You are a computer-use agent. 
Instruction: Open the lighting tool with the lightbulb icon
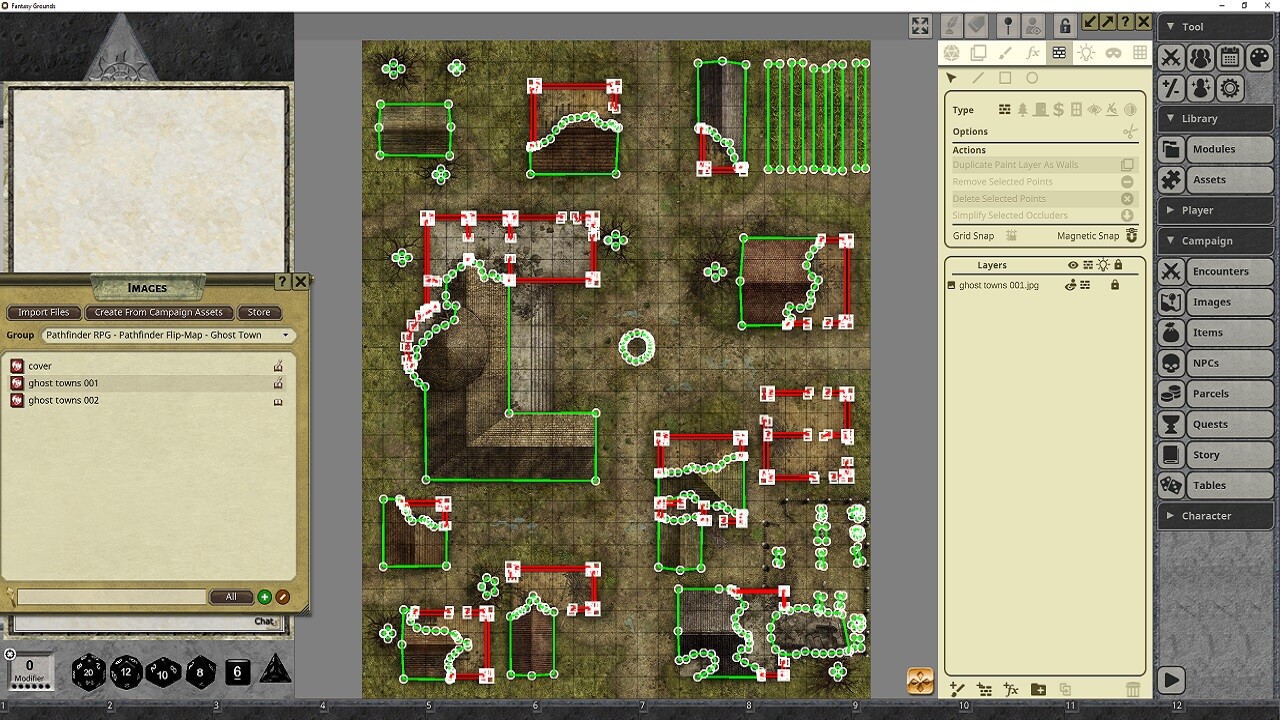1086,53
